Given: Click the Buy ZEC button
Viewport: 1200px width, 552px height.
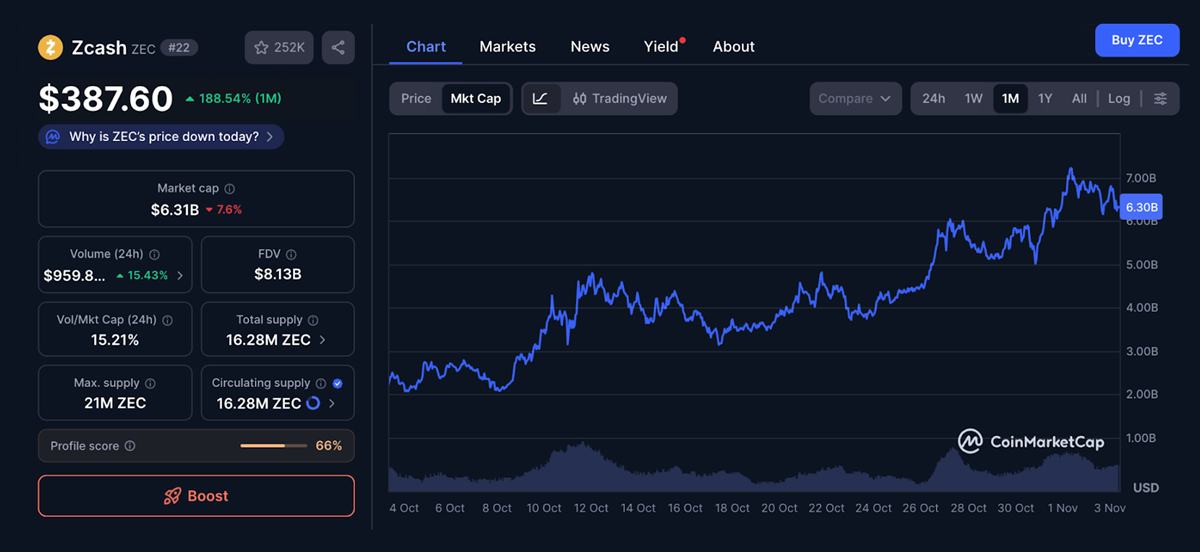Looking at the screenshot, I should coord(1137,40).
